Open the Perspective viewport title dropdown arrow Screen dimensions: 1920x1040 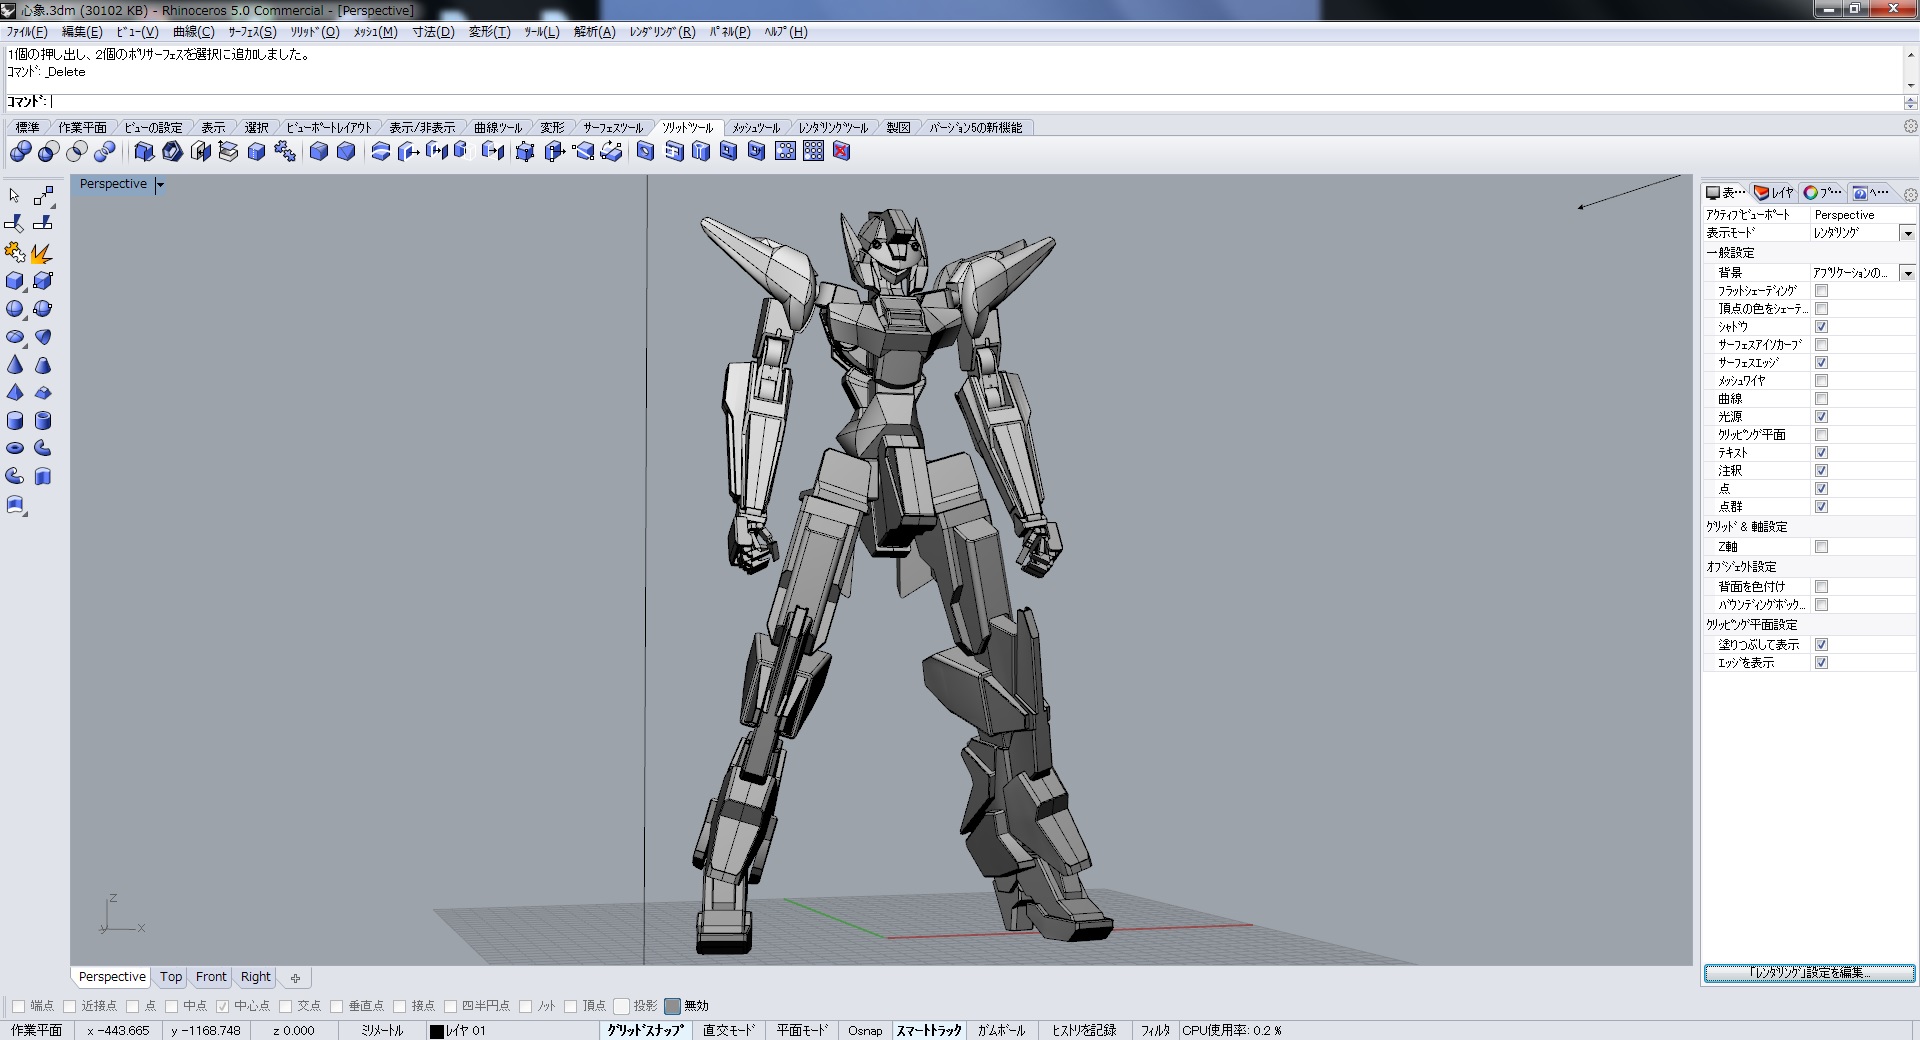tap(160, 185)
